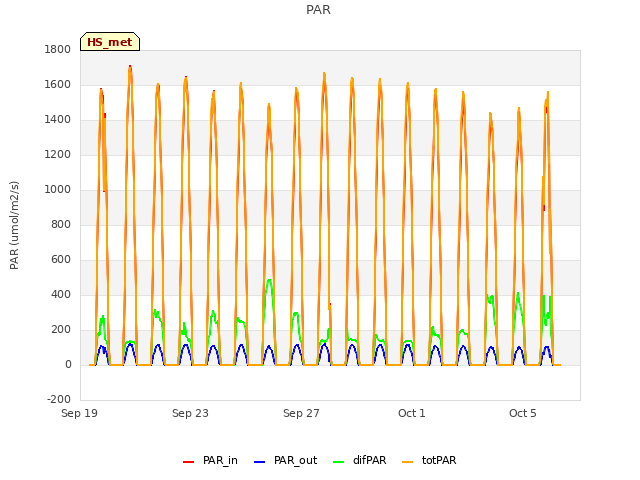Select the PAR_in legend entry
640x480 pixels.
[x=210, y=460]
